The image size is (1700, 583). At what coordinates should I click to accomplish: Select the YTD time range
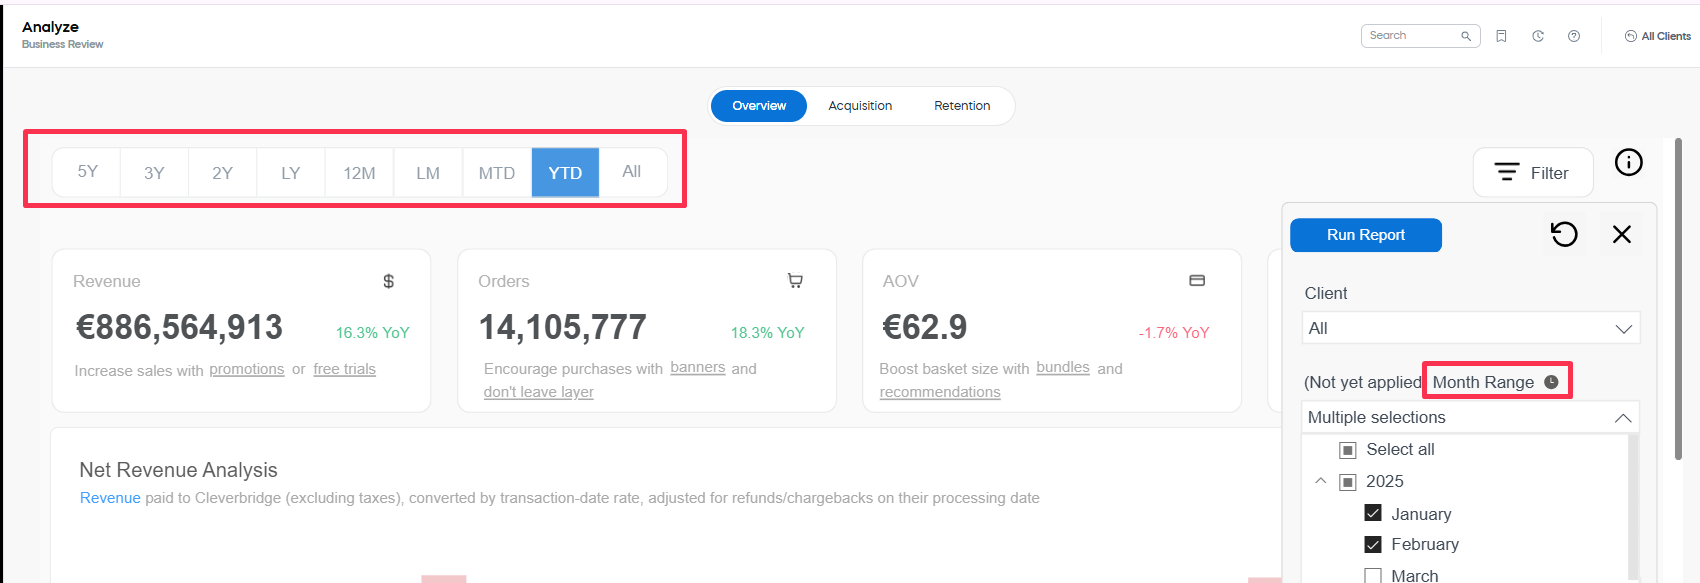point(565,172)
